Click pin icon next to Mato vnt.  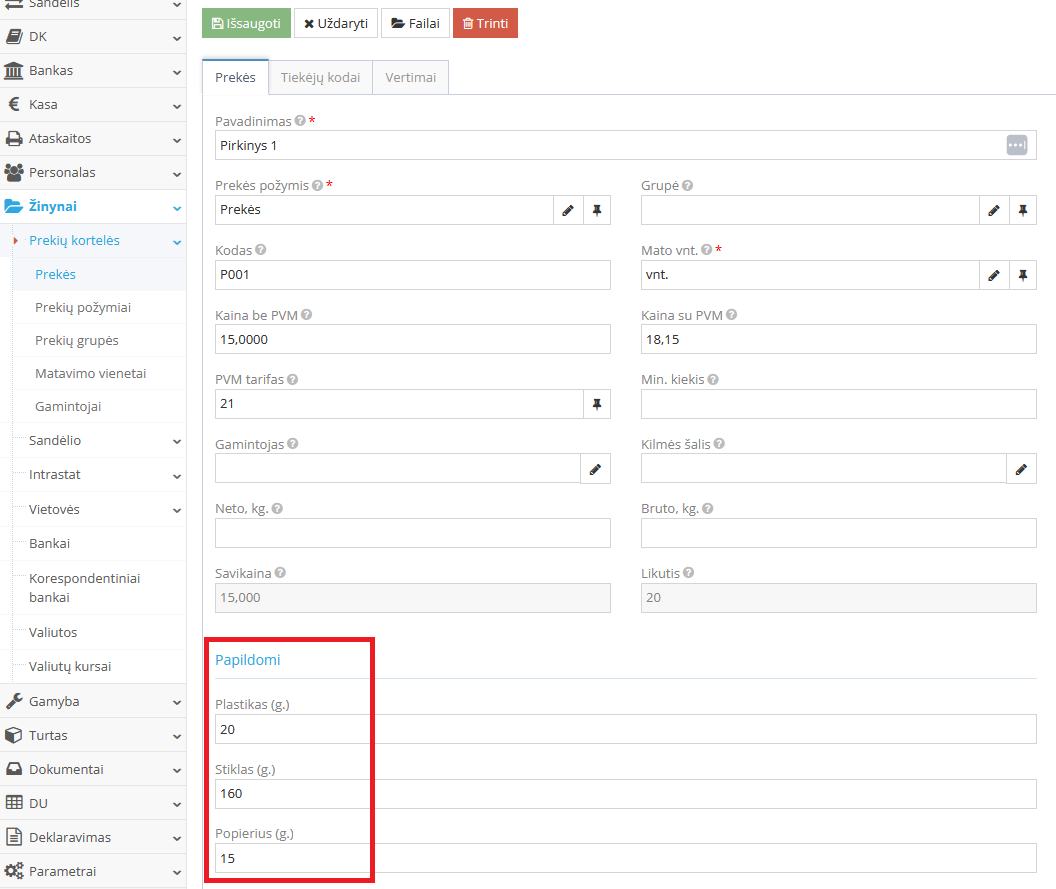(1022, 275)
